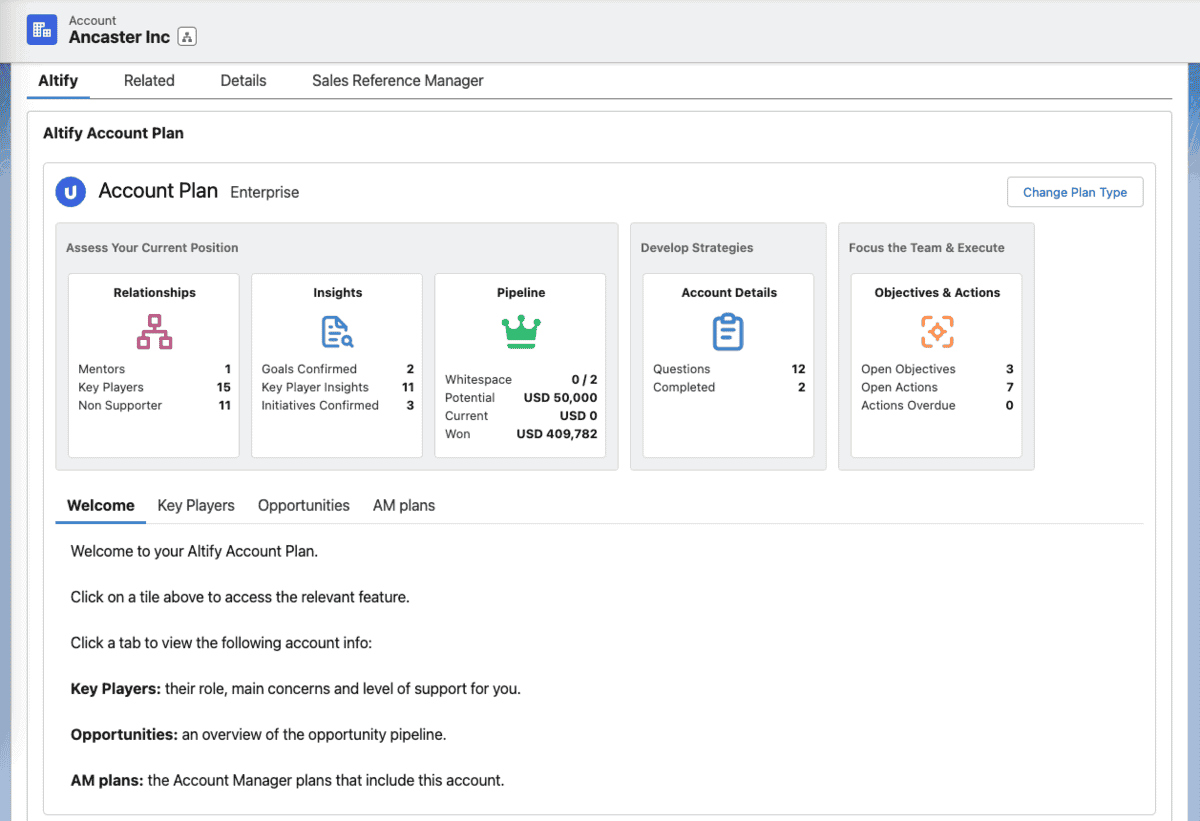Open the Sales Reference Manager tab
Viewport: 1200px width, 821px height.
(x=397, y=81)
